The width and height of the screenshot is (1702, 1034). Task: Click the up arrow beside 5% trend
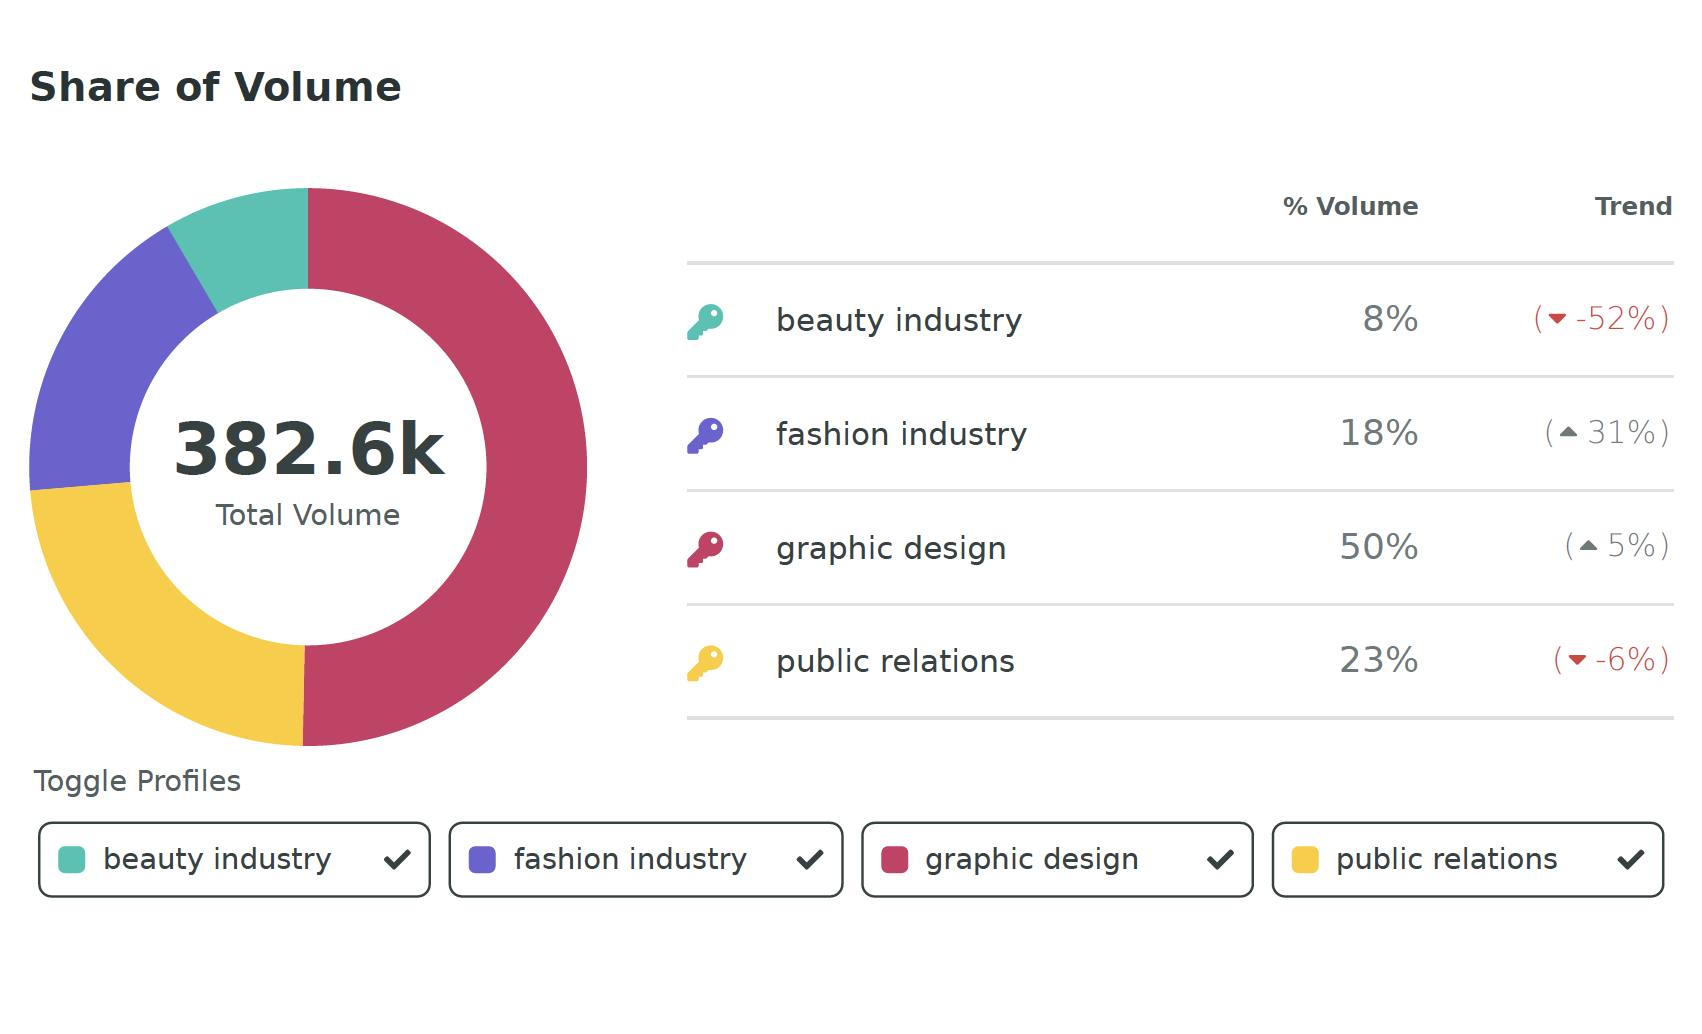coord(1588,546)
